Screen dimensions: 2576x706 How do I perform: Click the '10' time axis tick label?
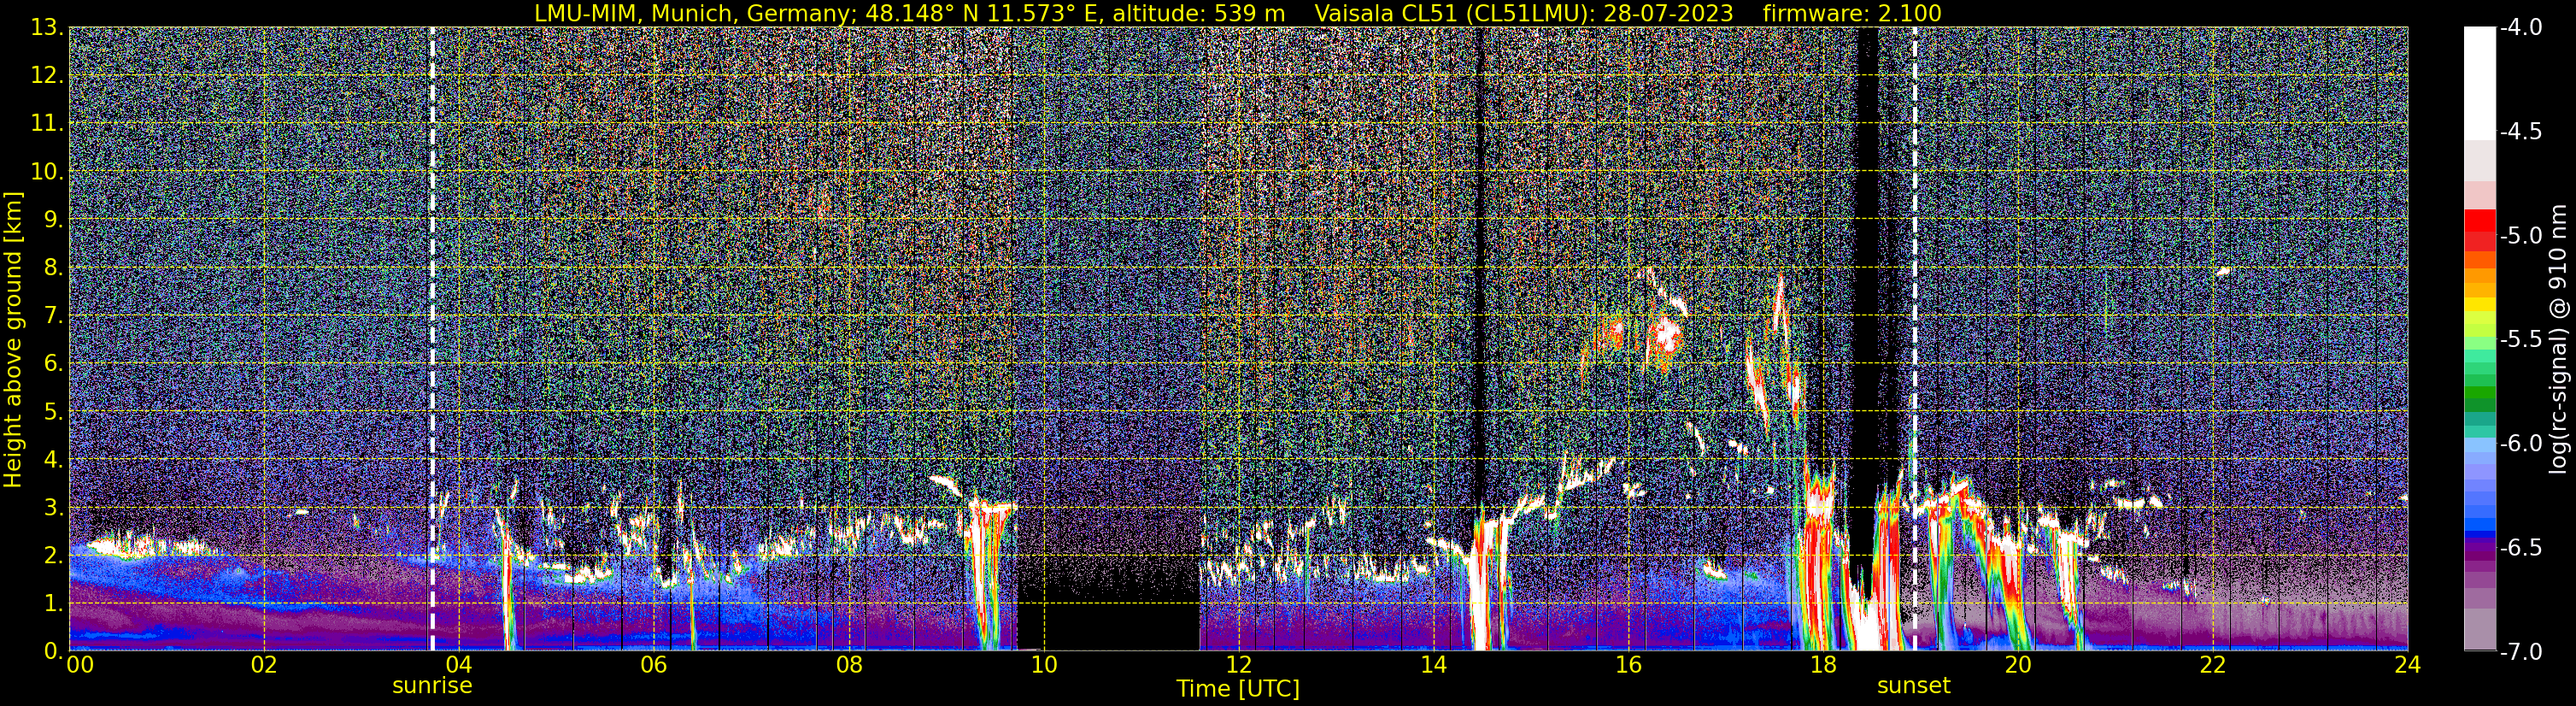pyautogui.click(x=1043, y=666)
